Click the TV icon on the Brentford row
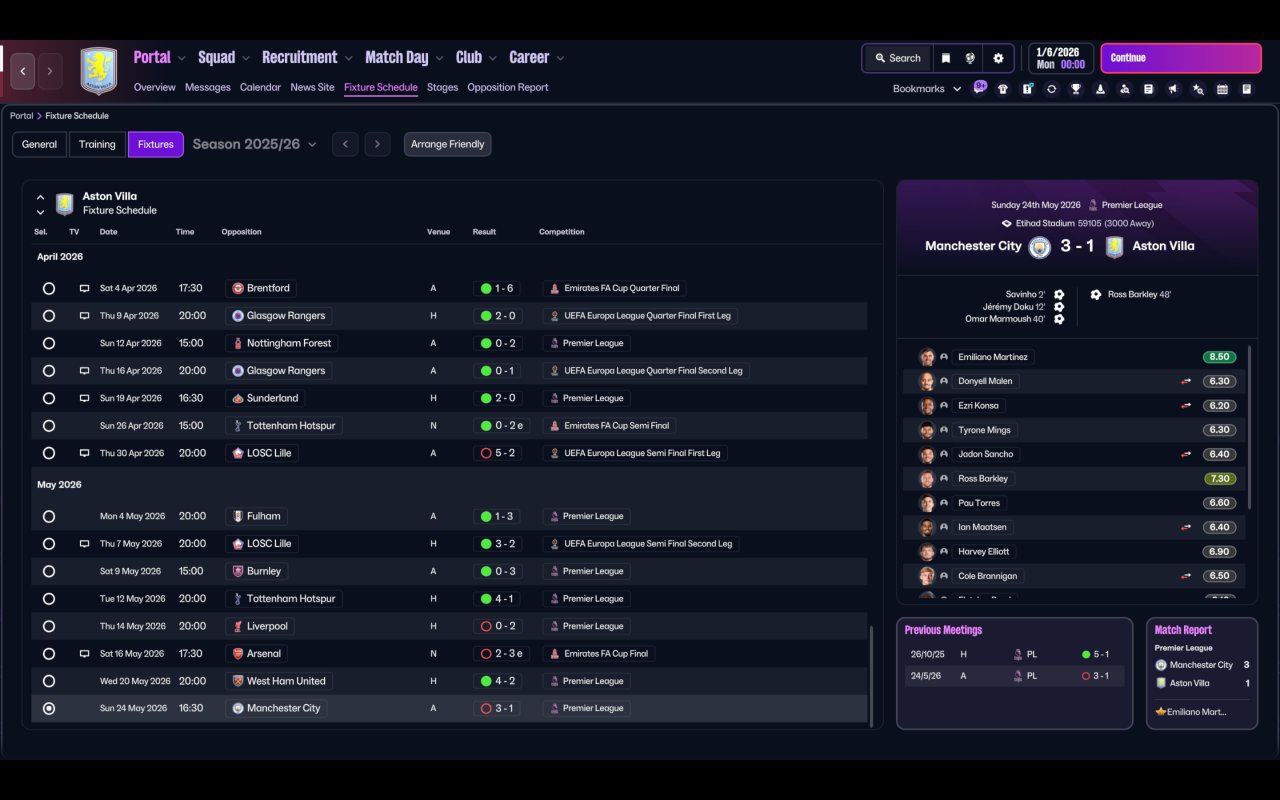 point(84,288)
